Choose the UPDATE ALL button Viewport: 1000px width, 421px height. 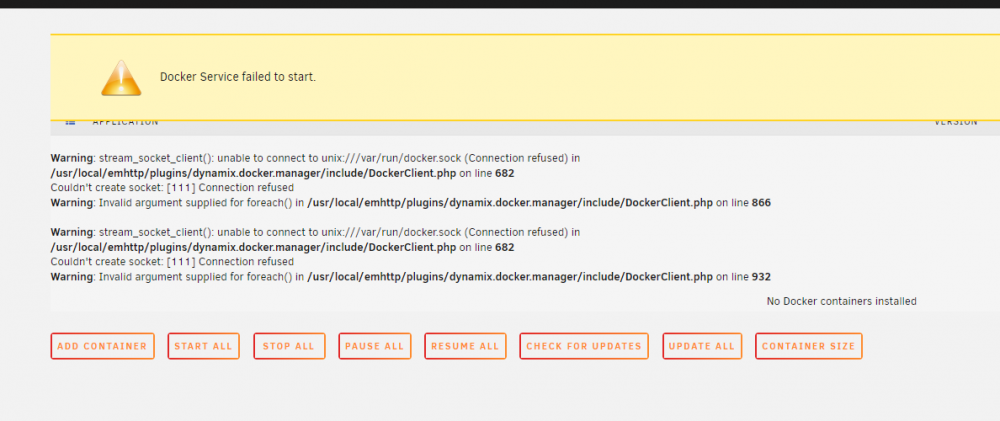[702, 346]
